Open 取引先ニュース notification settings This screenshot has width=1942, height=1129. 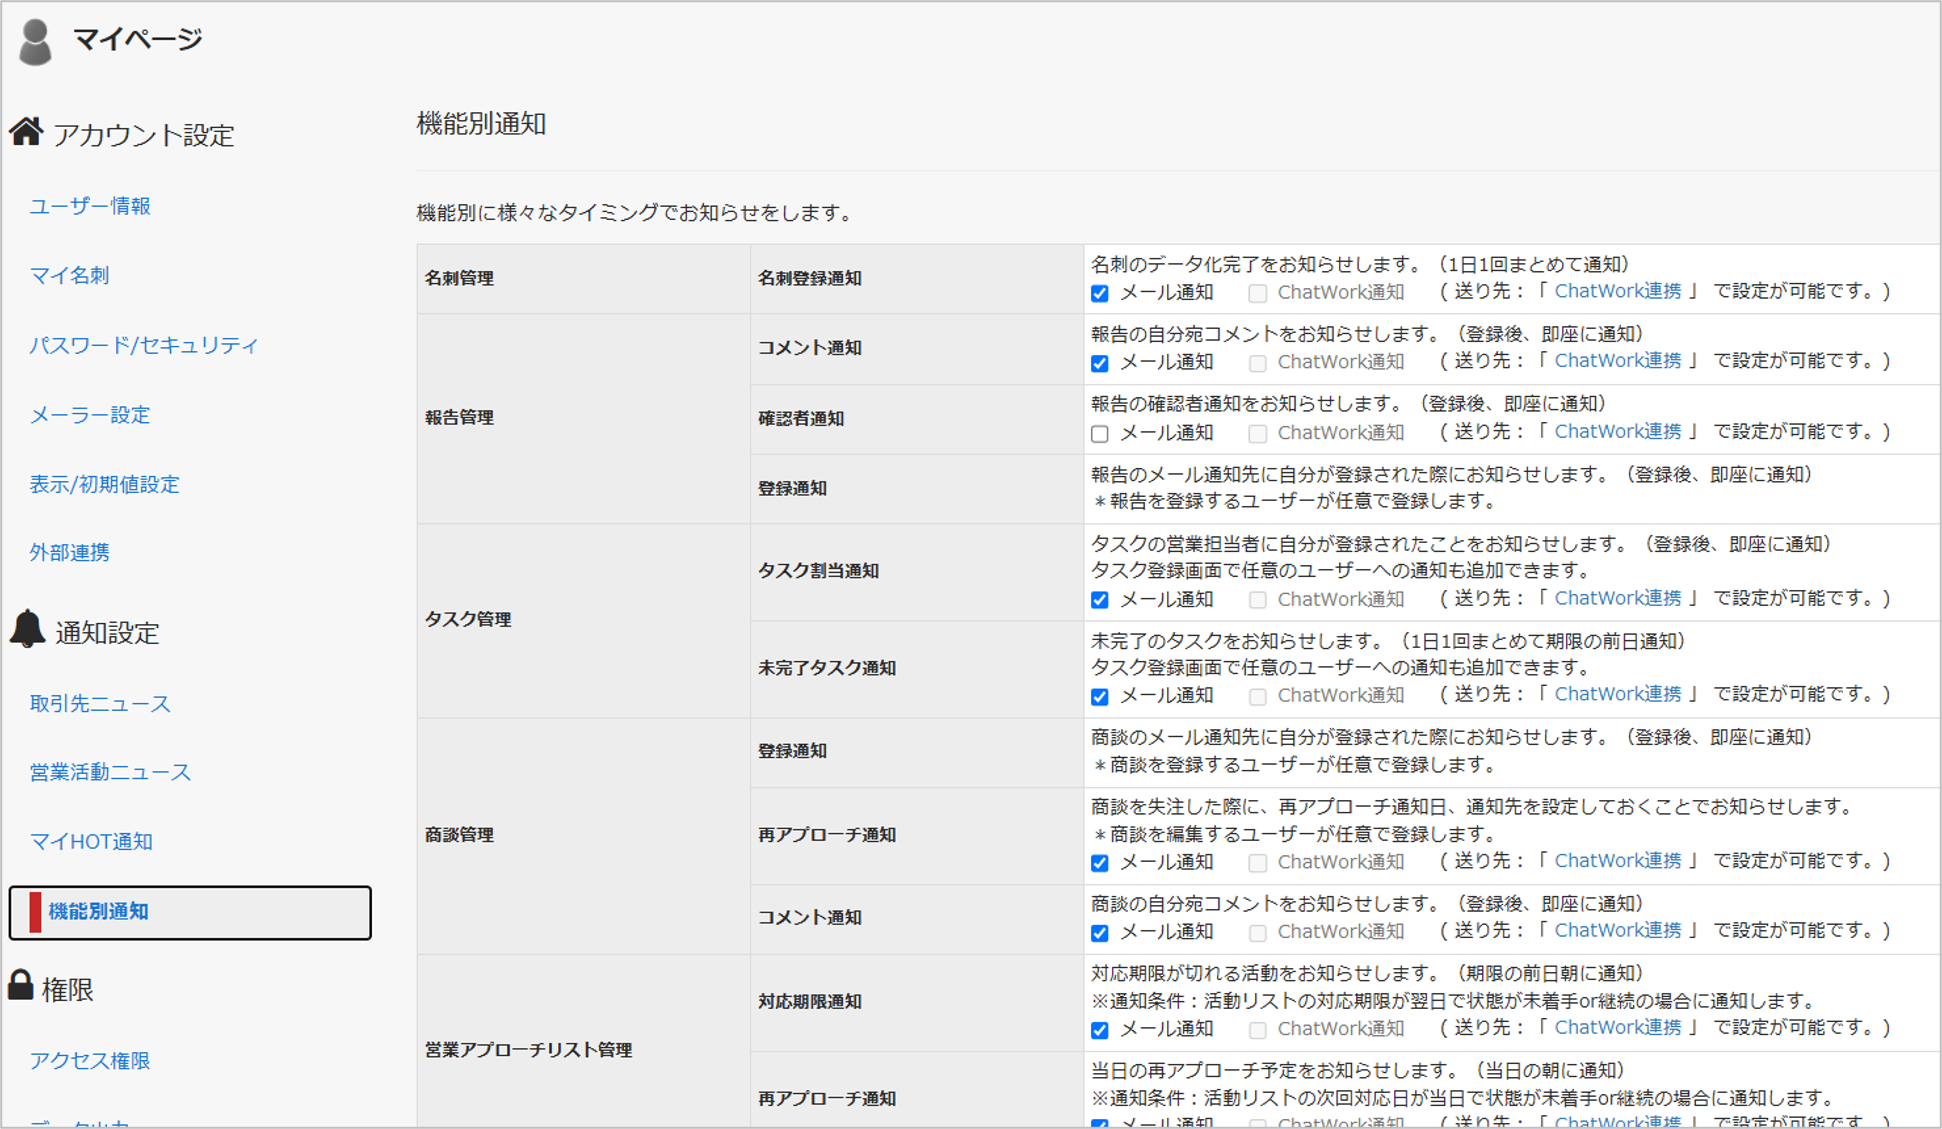pos(100,704)
